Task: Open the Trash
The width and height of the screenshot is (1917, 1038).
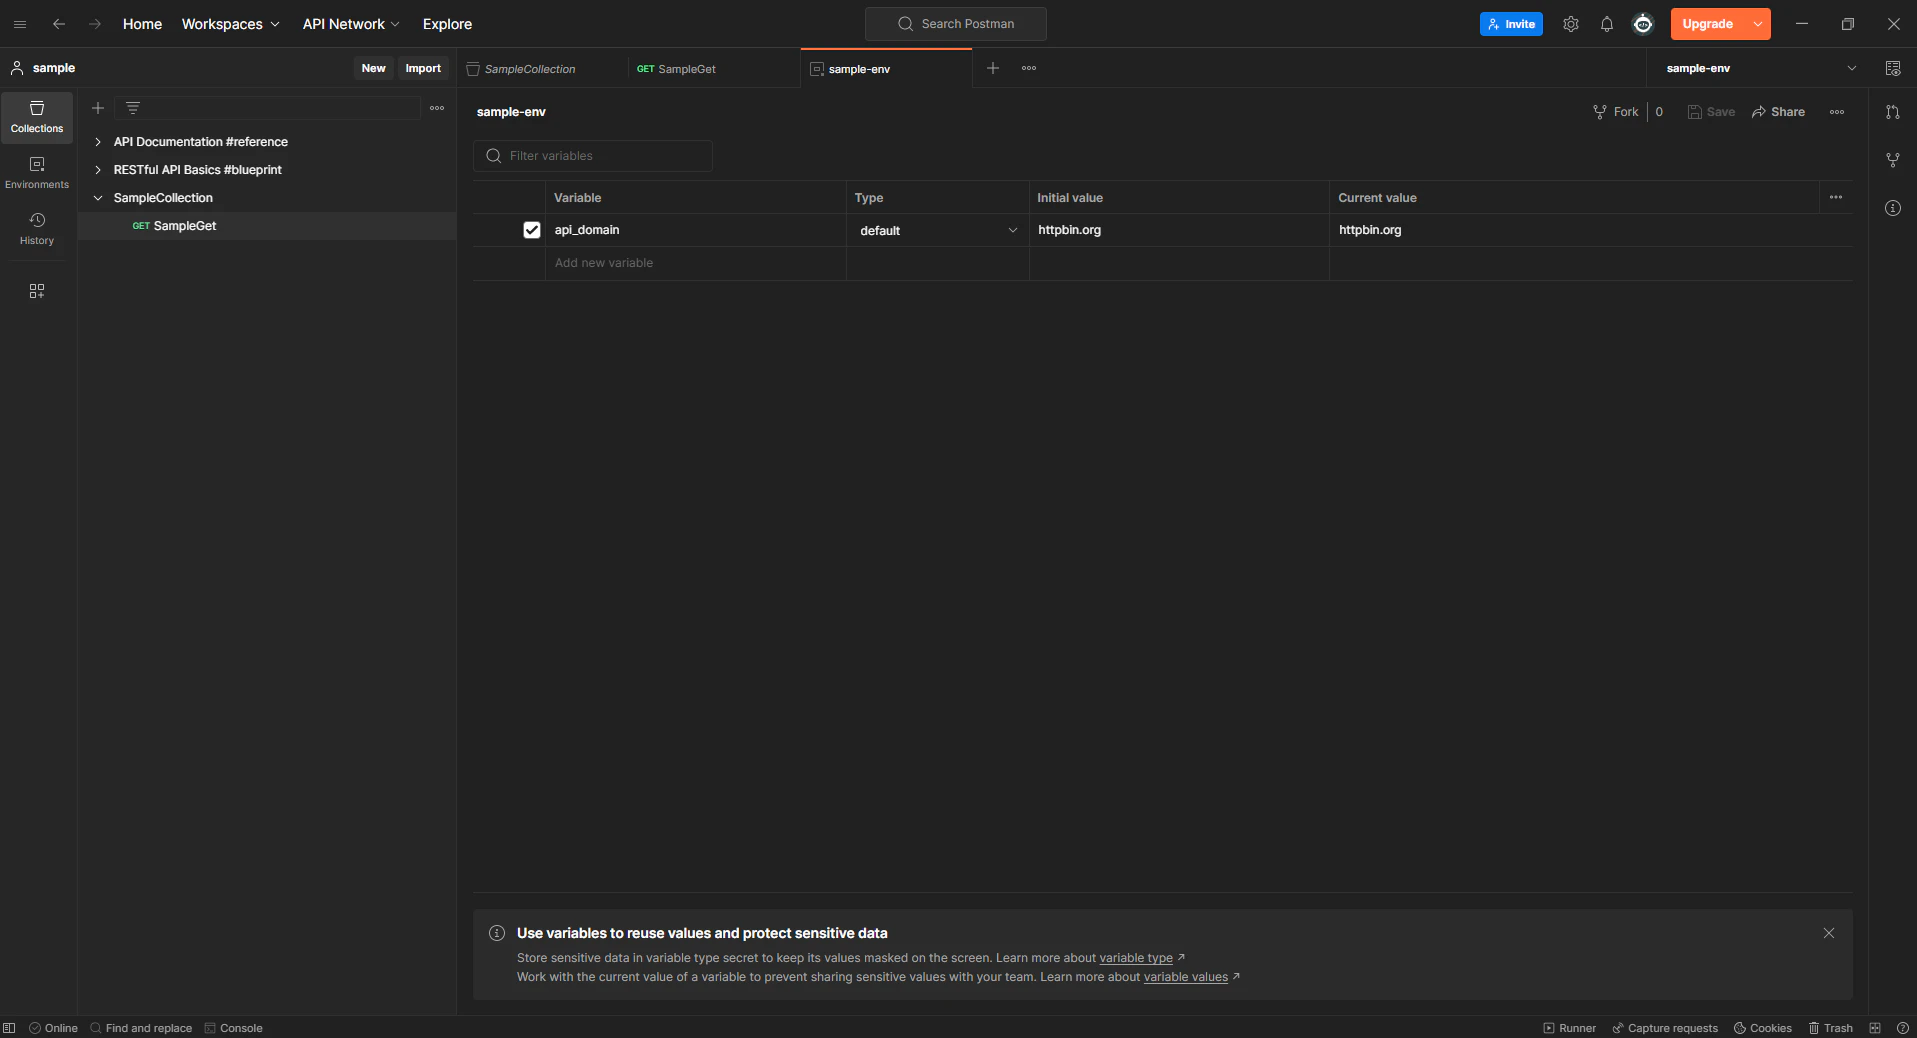Action: (x=1831, y=1028)
